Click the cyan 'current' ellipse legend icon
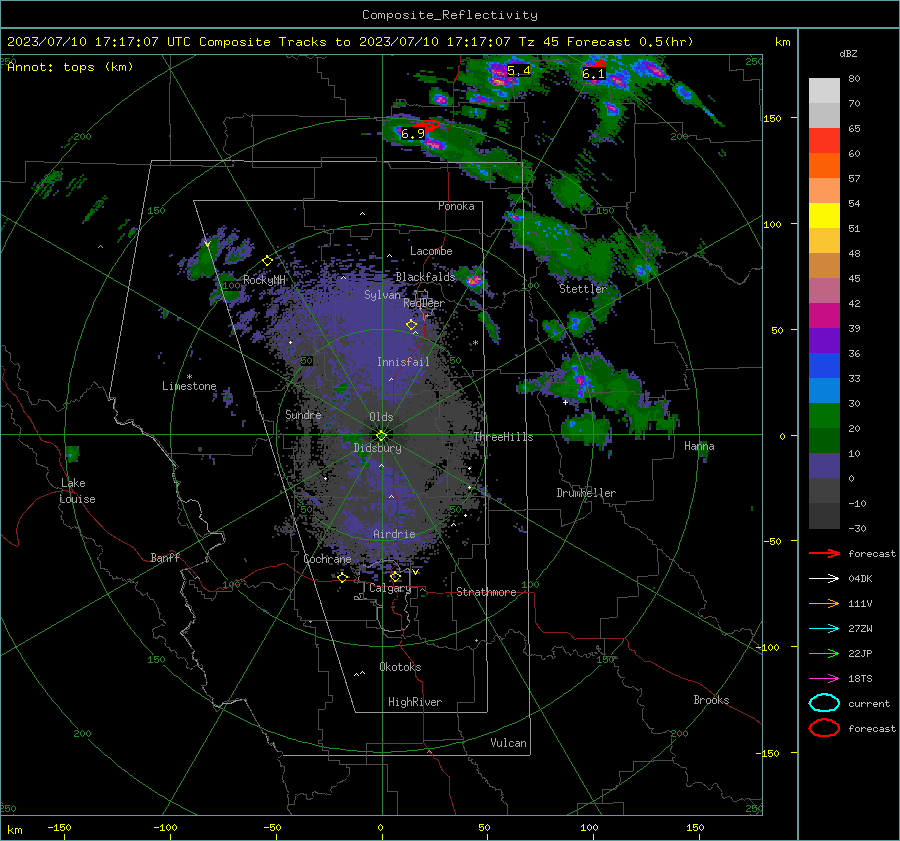 [x=824, y=703]
